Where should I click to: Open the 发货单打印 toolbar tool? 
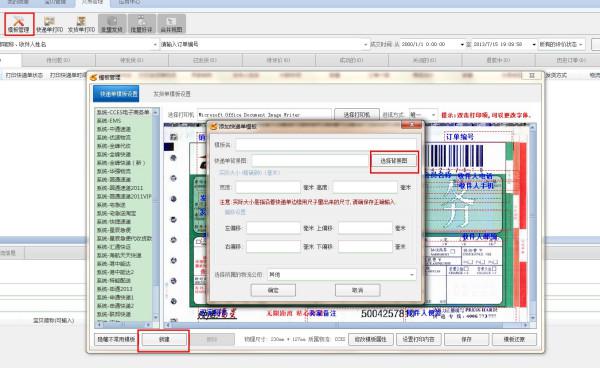(x=81, y=24)
